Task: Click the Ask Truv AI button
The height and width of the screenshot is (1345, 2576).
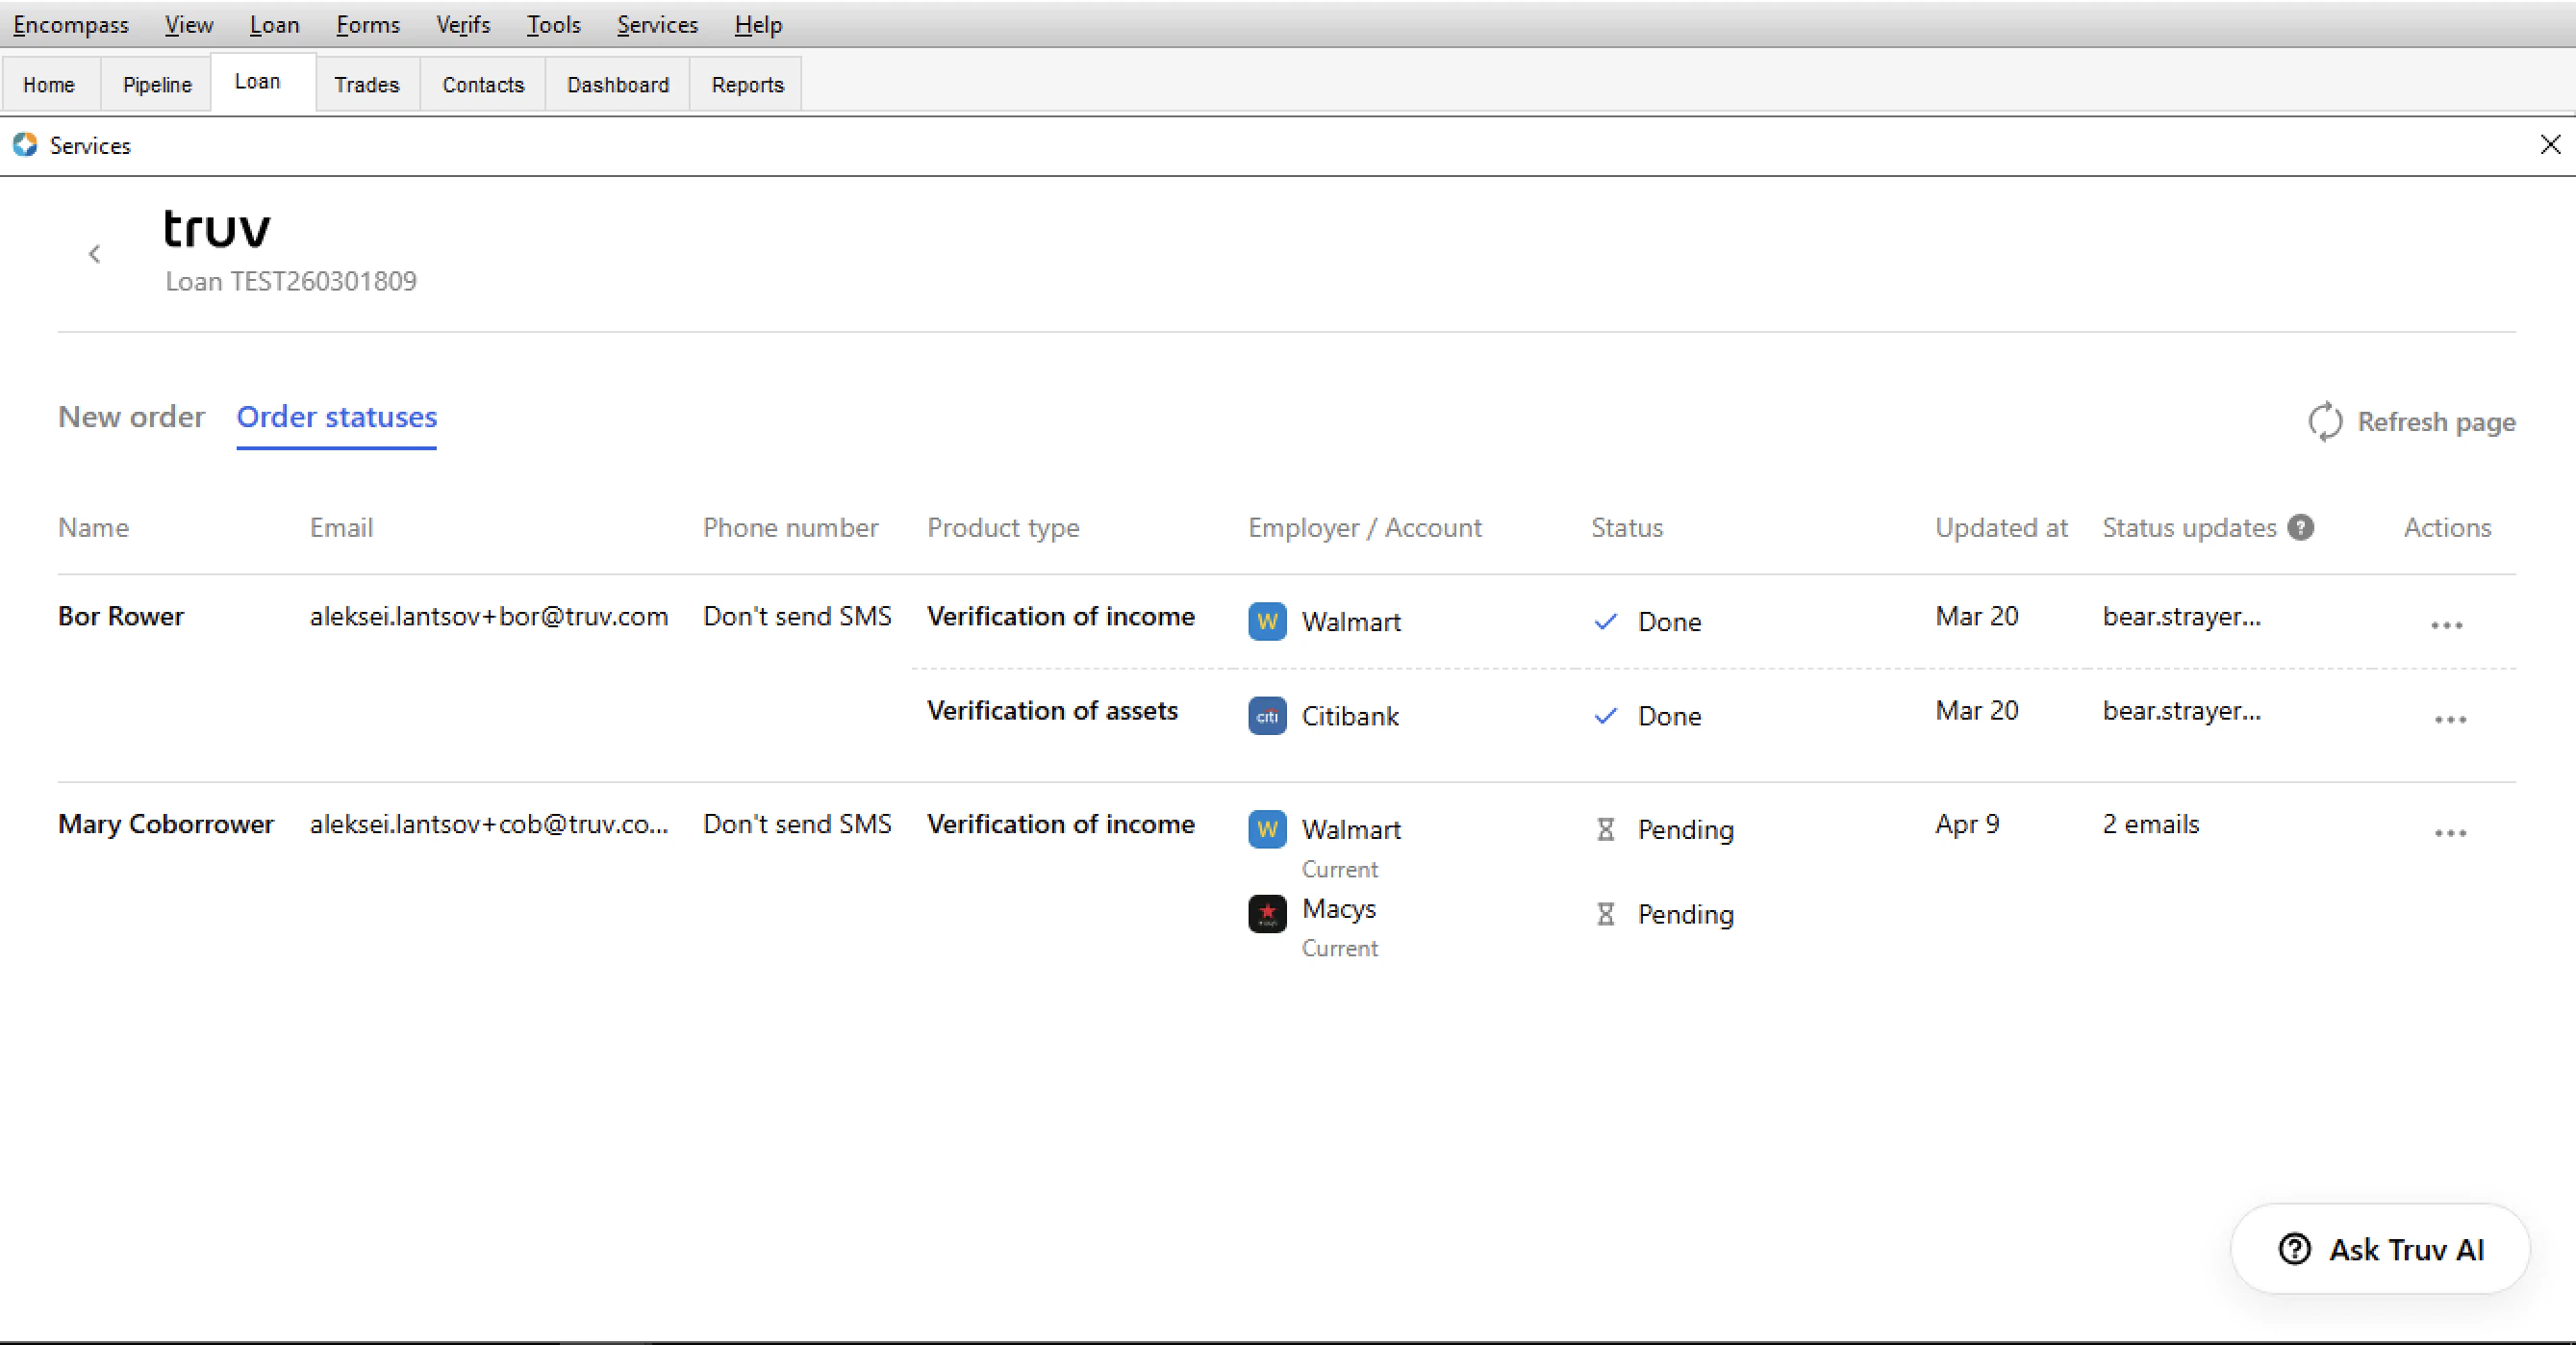Action: [2380, 1249]
